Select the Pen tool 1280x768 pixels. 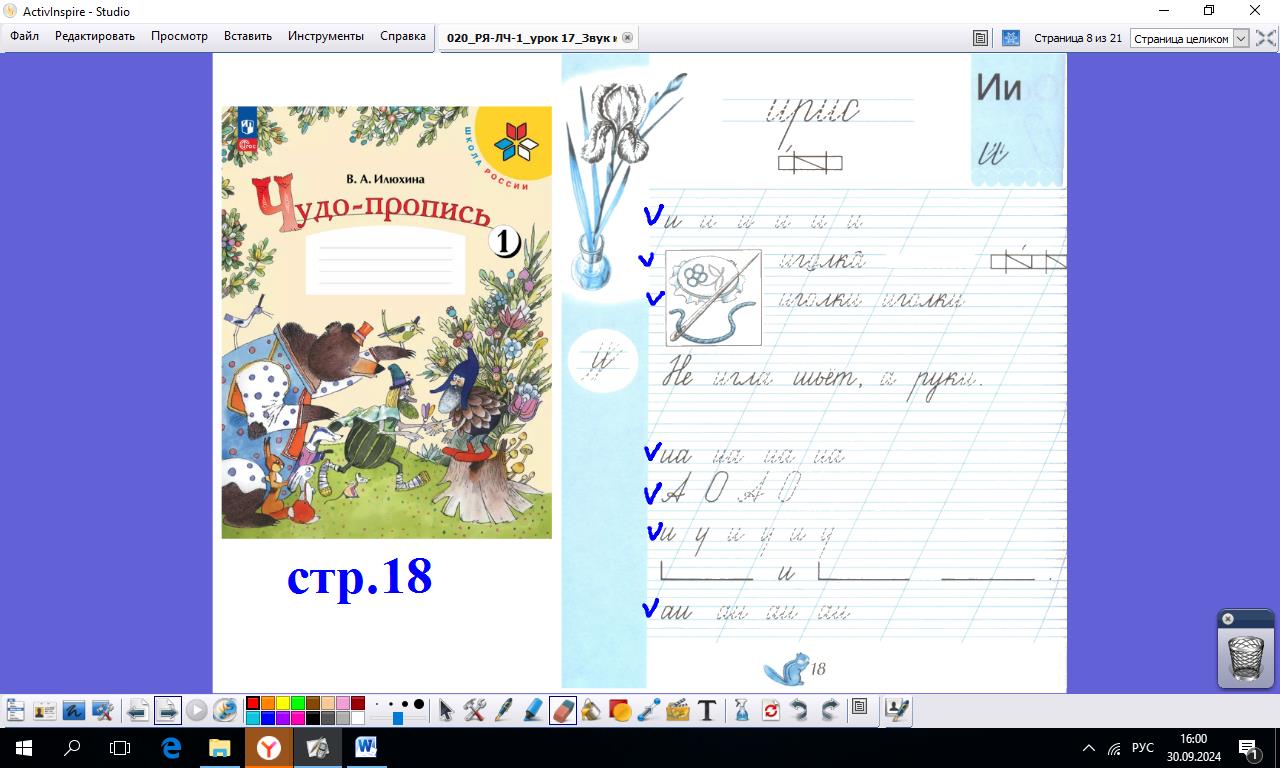click(x=504, y=711)
